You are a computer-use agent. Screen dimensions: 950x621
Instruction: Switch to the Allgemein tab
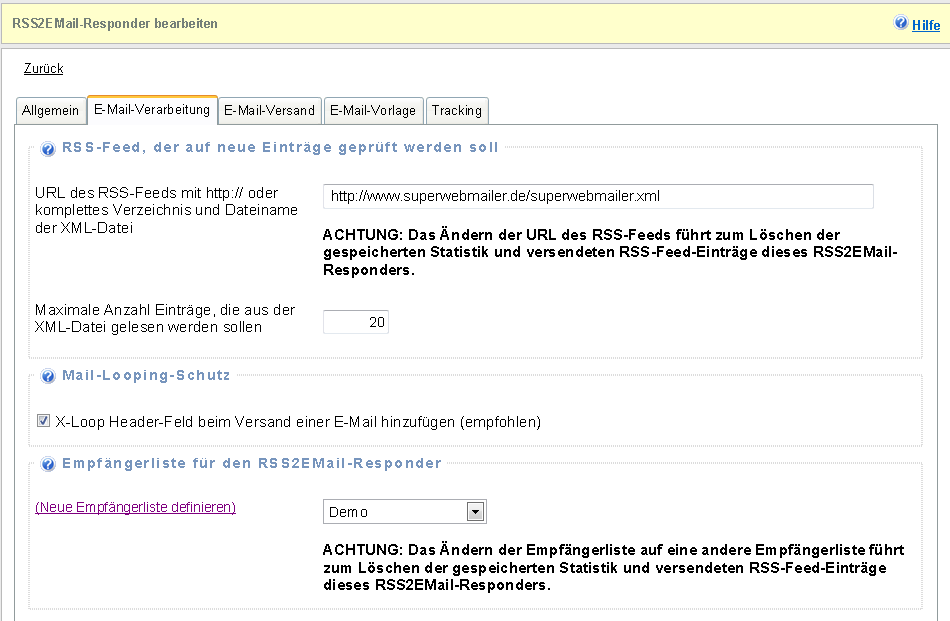50,111
